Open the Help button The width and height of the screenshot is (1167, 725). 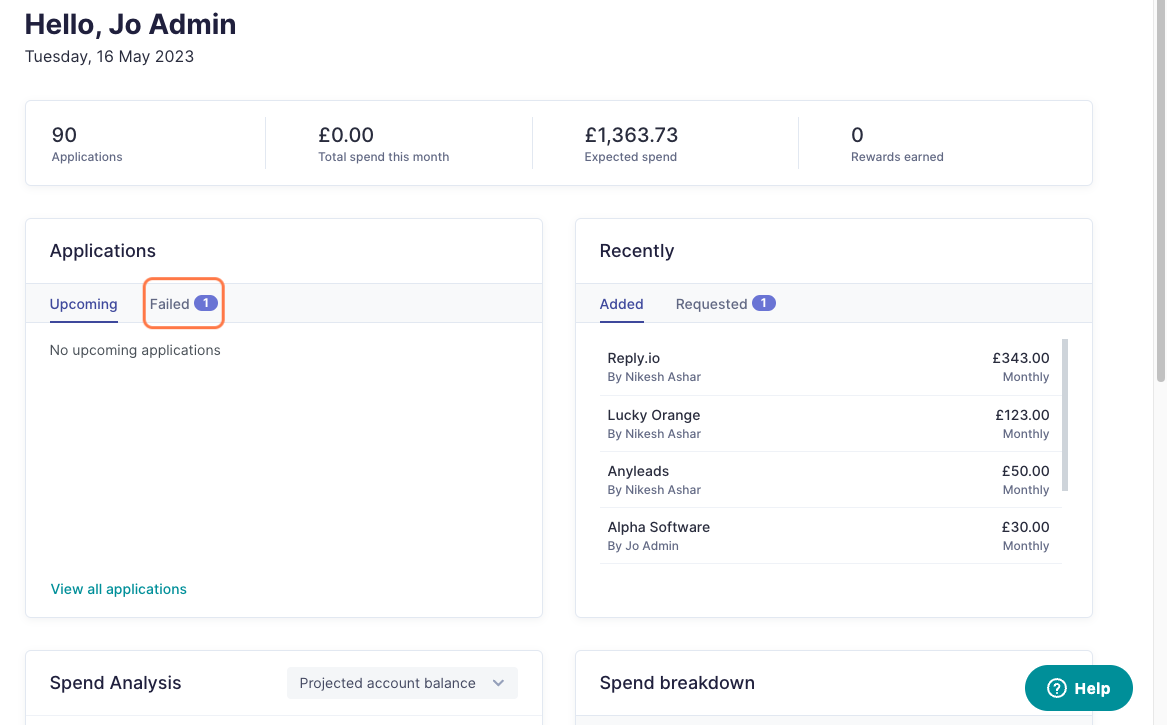tap(1078, 689)
